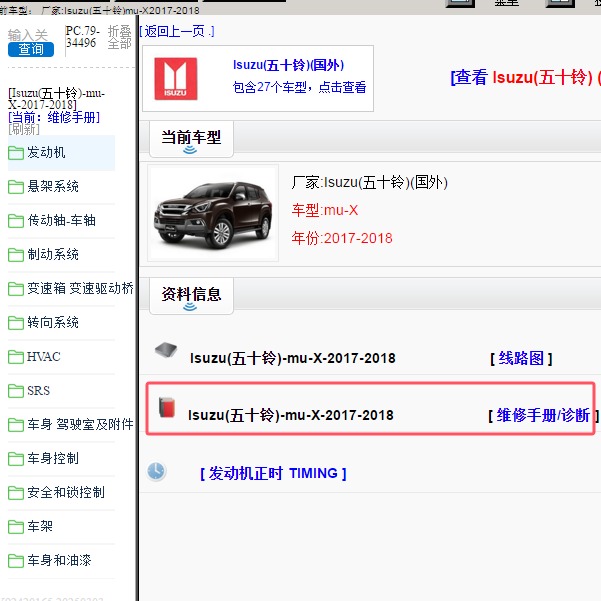Click the 查看 Isuzu(五十铃) link on the right

coord(525,77)
